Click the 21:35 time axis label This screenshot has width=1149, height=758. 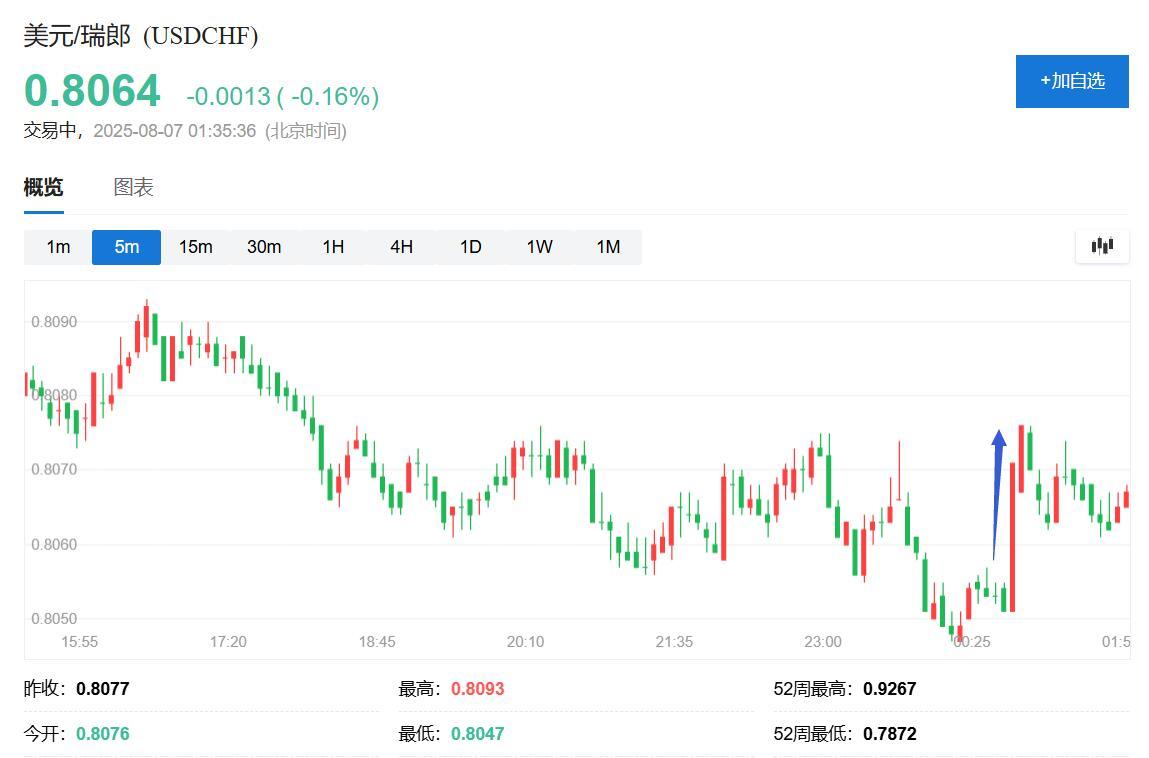point(674,642)
